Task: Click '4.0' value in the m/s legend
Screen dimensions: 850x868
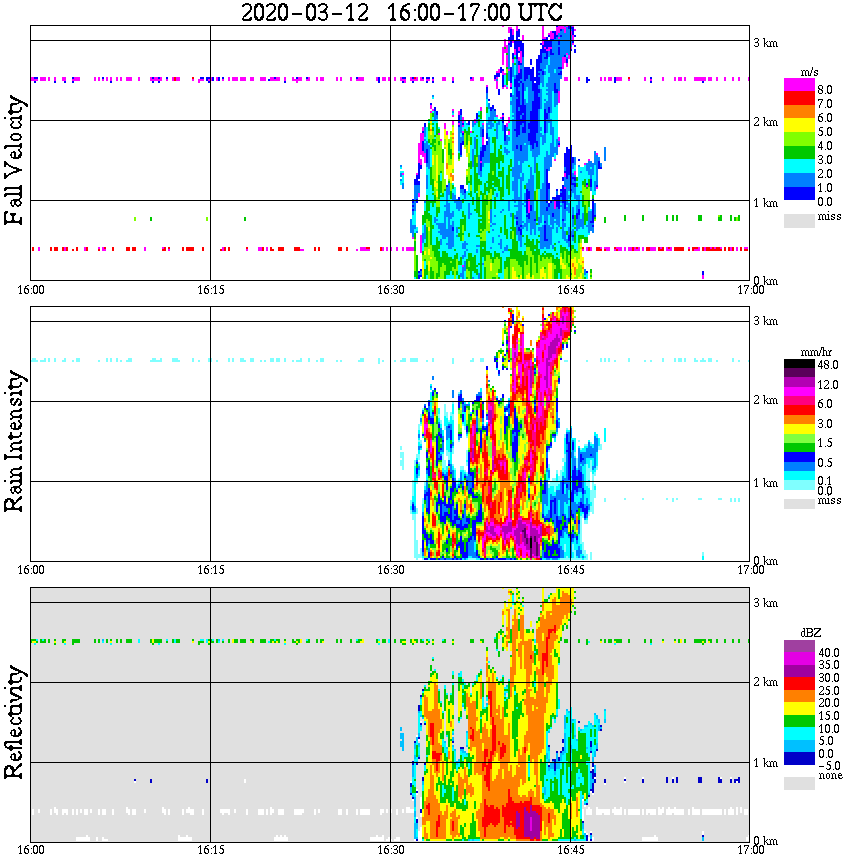Action: [825, 146]
